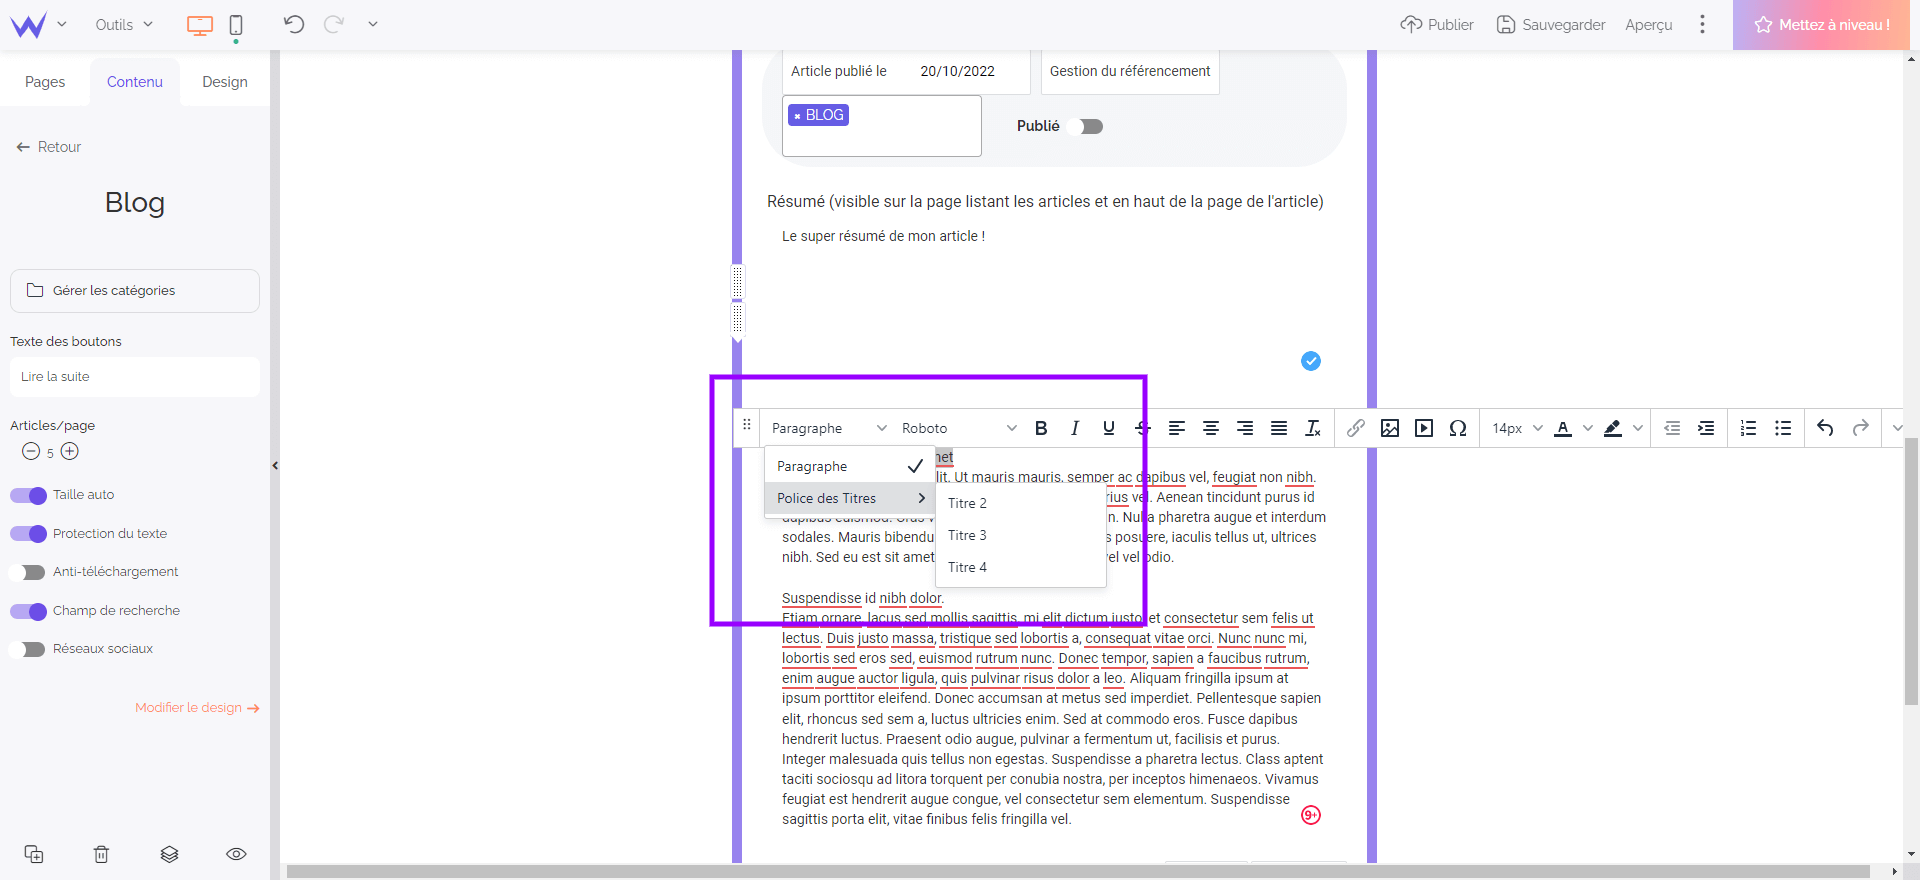Open the Paragraphe style dropdown
Screen dimensions: 1920x880
click(x=828, y=428)
